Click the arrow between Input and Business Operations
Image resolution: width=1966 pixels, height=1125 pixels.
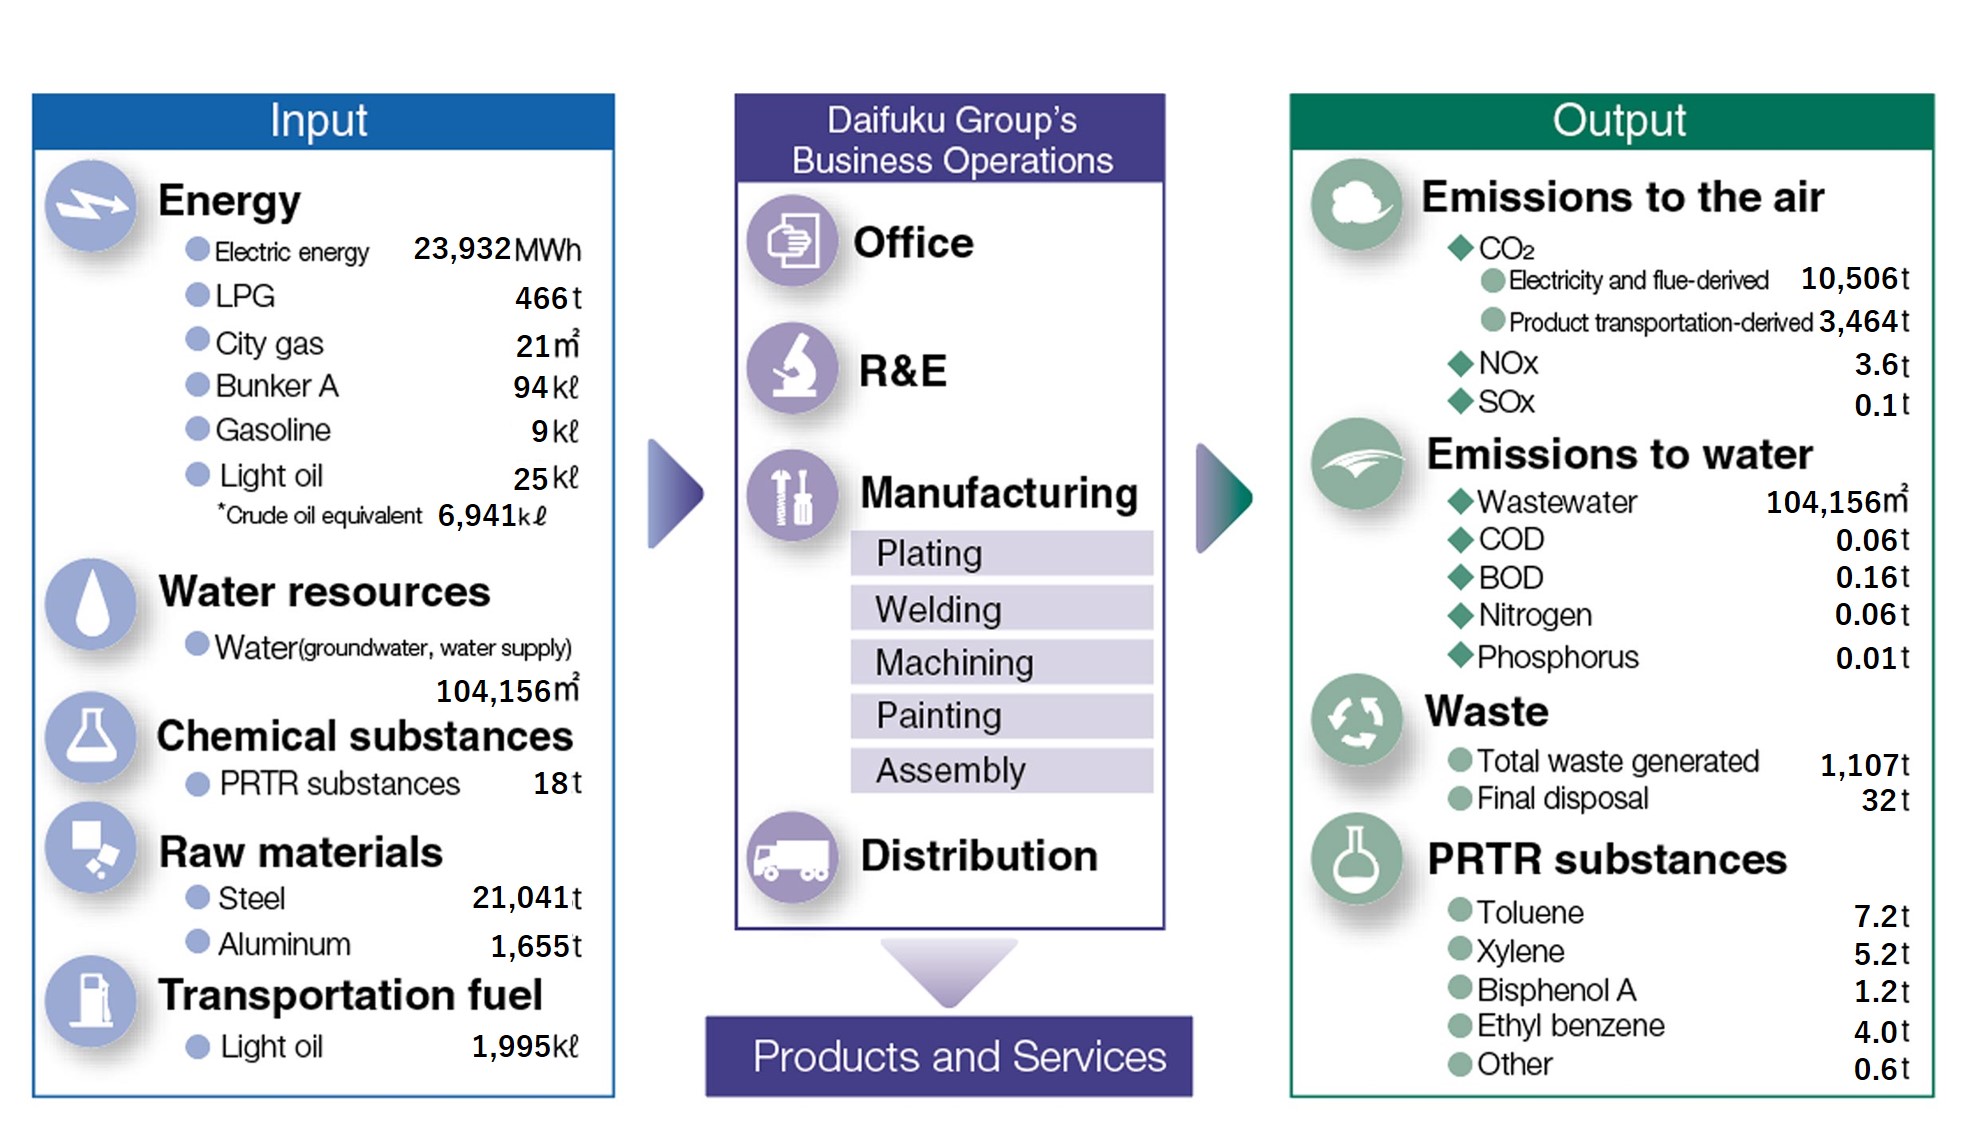tap(675, 493)
